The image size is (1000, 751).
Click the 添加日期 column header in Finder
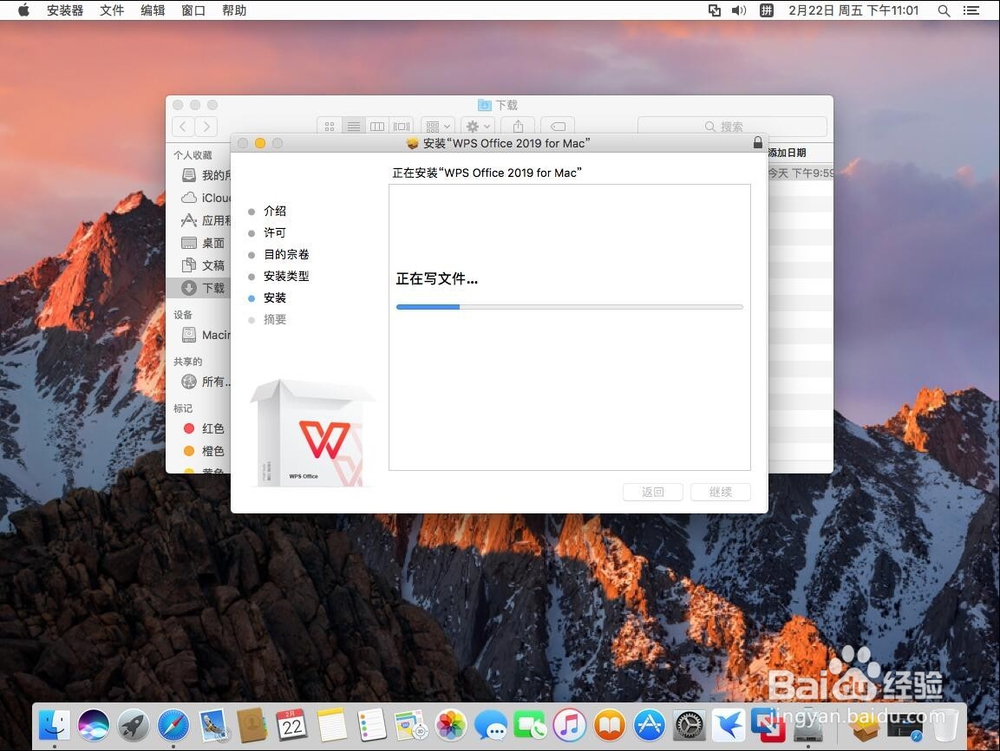click(787, 152)
